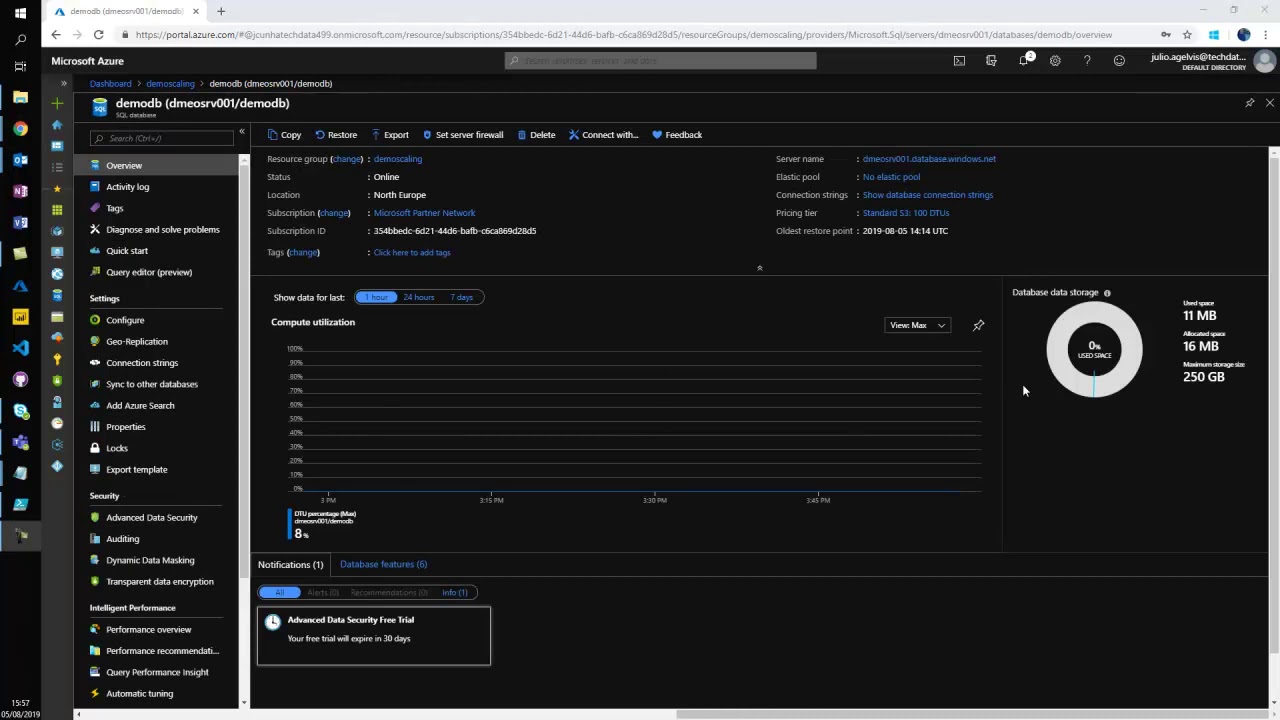
Task: Filter notifications by Recommendations (0)
Action: (x=389, y=593)
